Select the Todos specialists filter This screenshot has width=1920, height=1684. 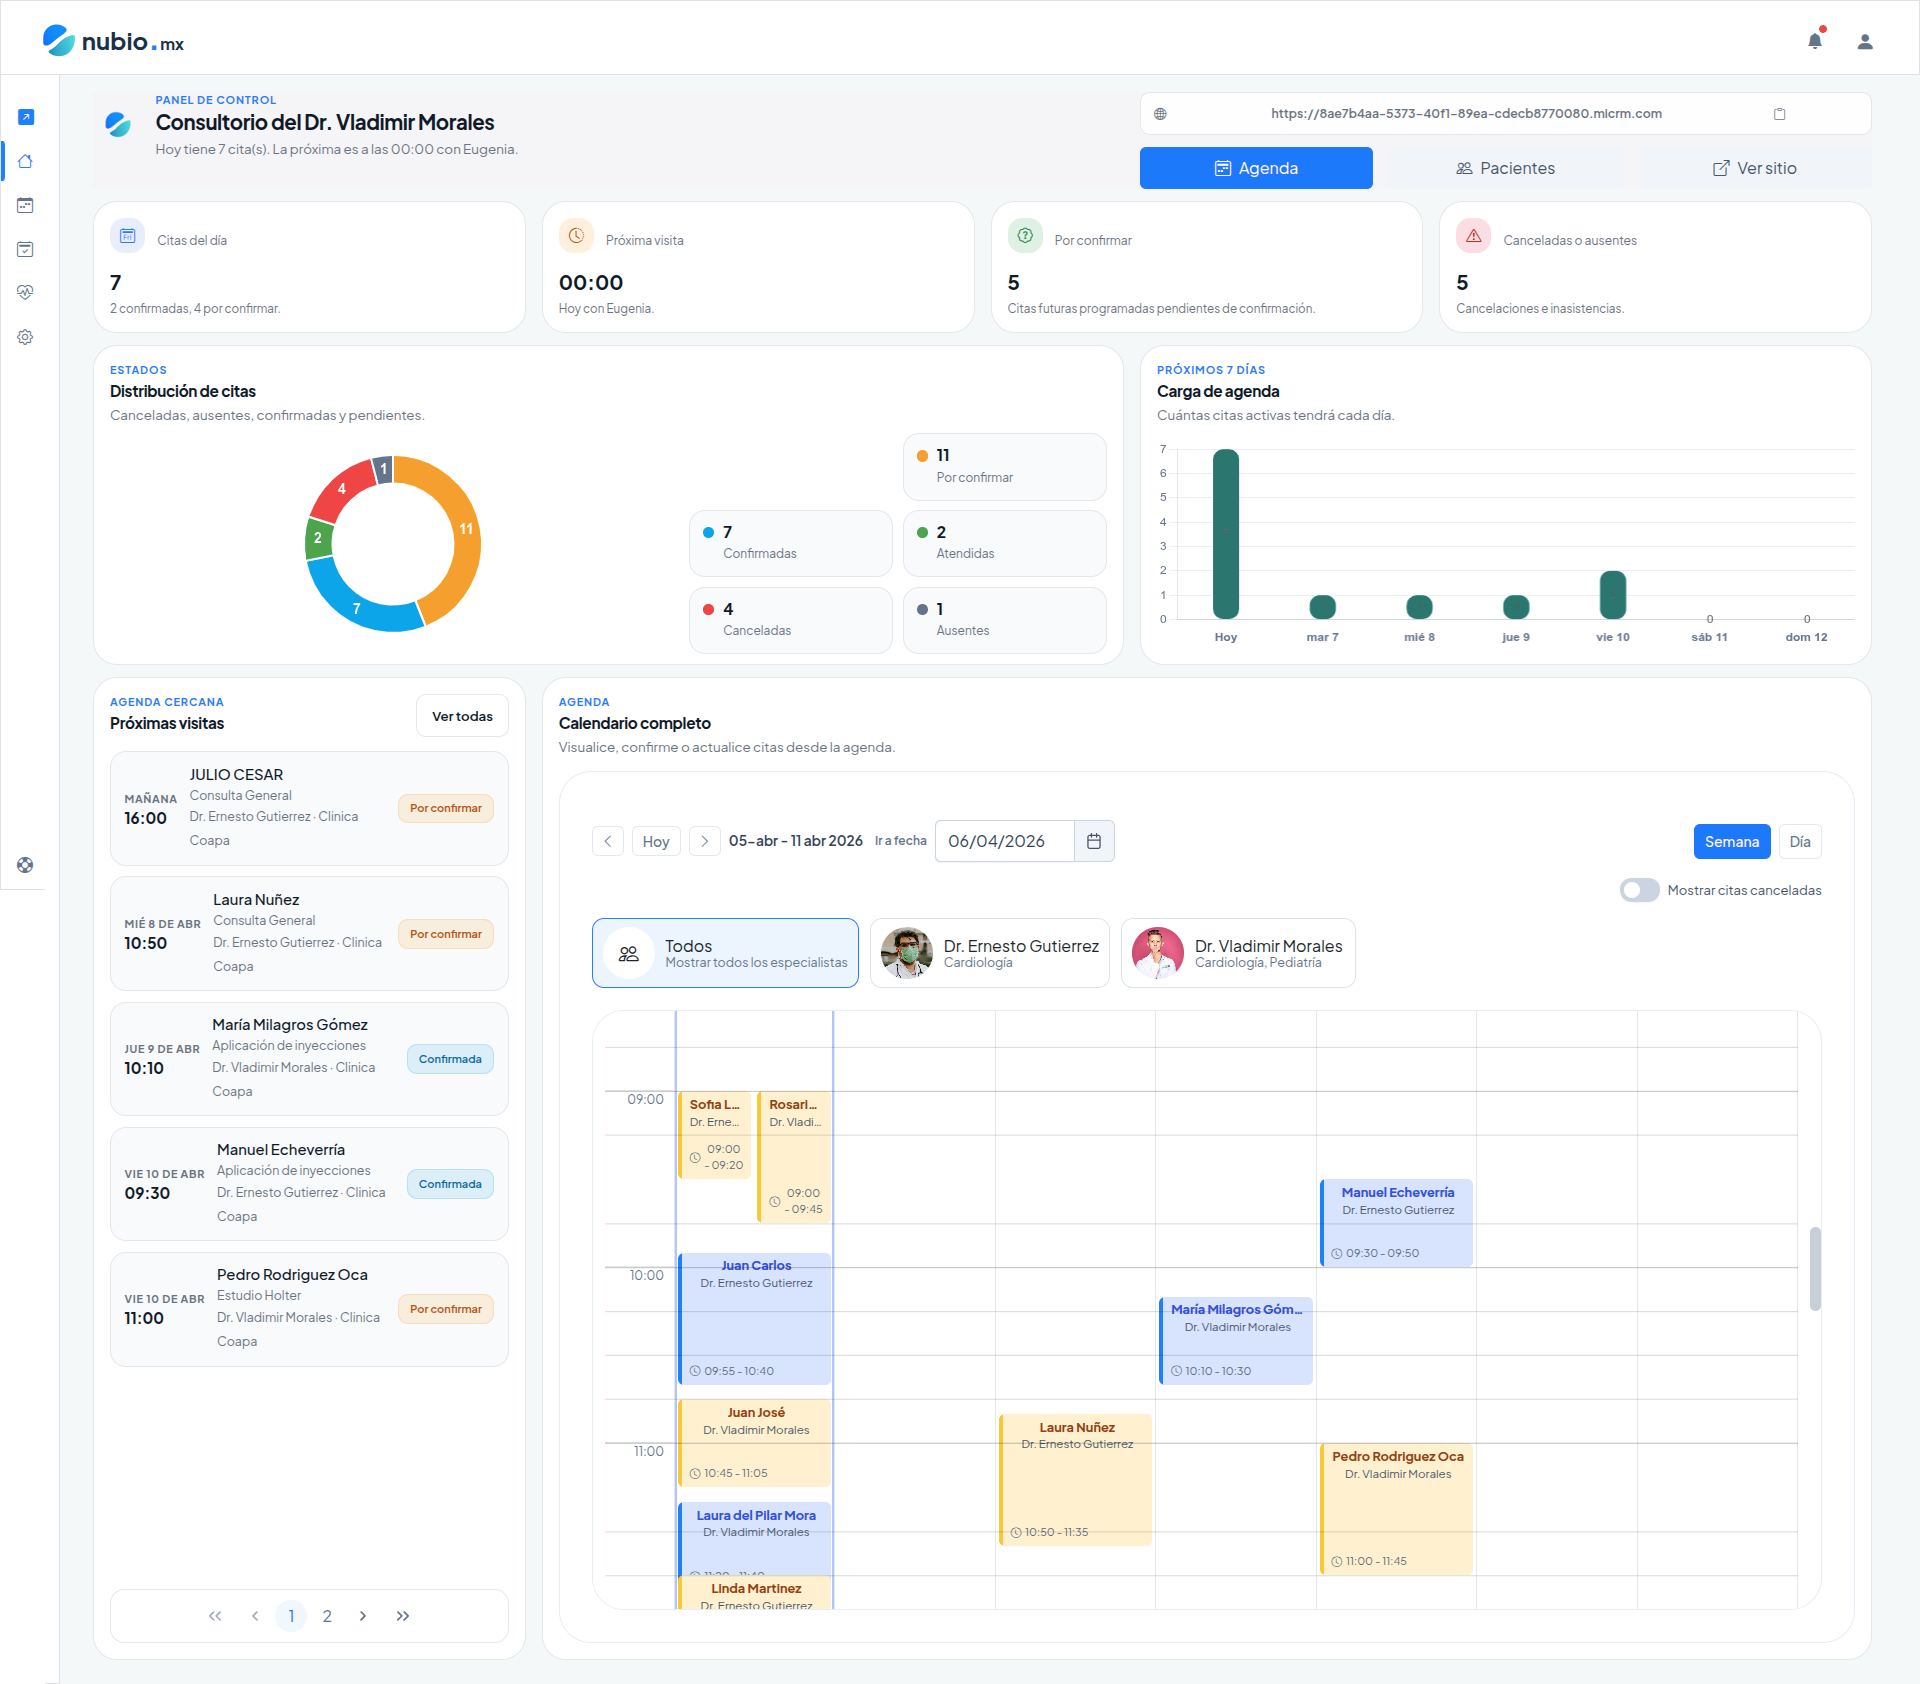(725, 953)
